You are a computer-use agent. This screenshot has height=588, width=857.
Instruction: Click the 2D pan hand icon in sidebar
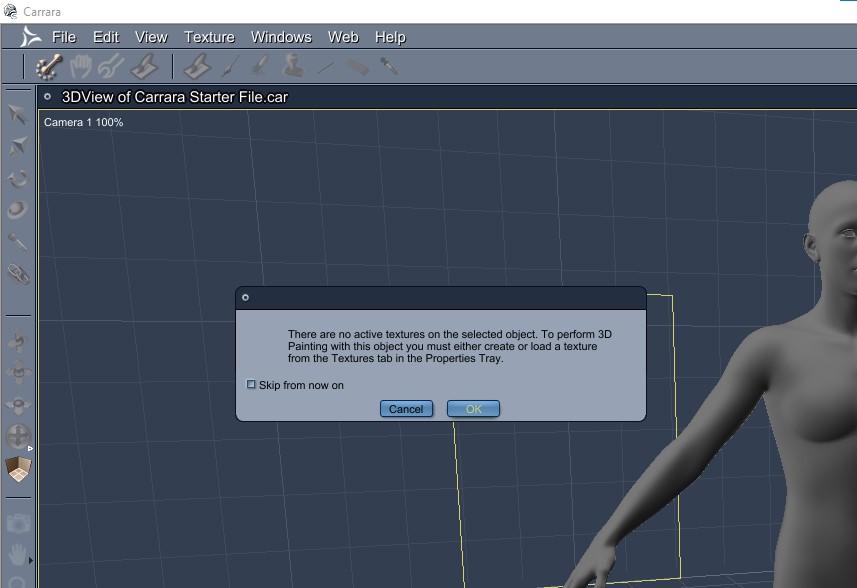pos(17,555)
